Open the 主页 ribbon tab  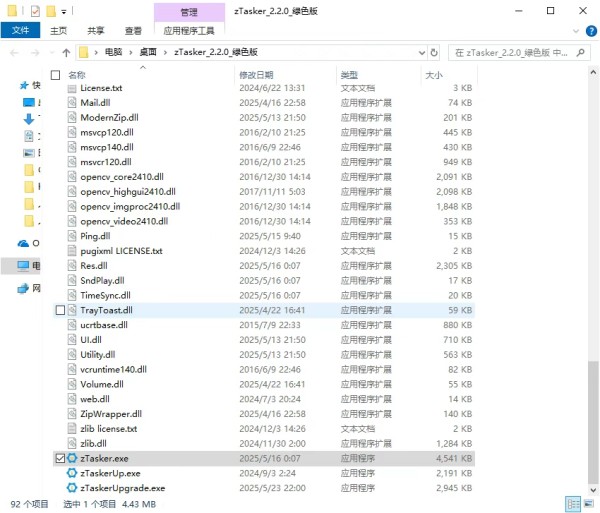59,31
